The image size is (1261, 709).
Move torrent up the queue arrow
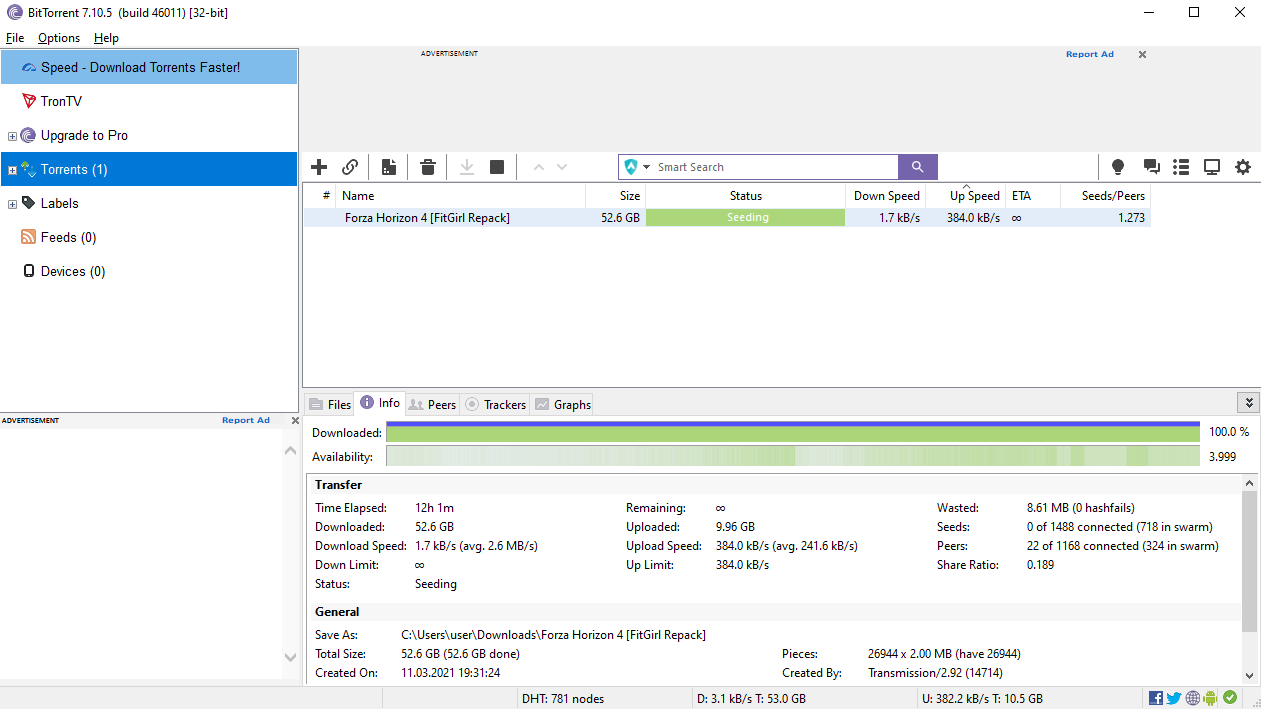(x=539, y=167)
